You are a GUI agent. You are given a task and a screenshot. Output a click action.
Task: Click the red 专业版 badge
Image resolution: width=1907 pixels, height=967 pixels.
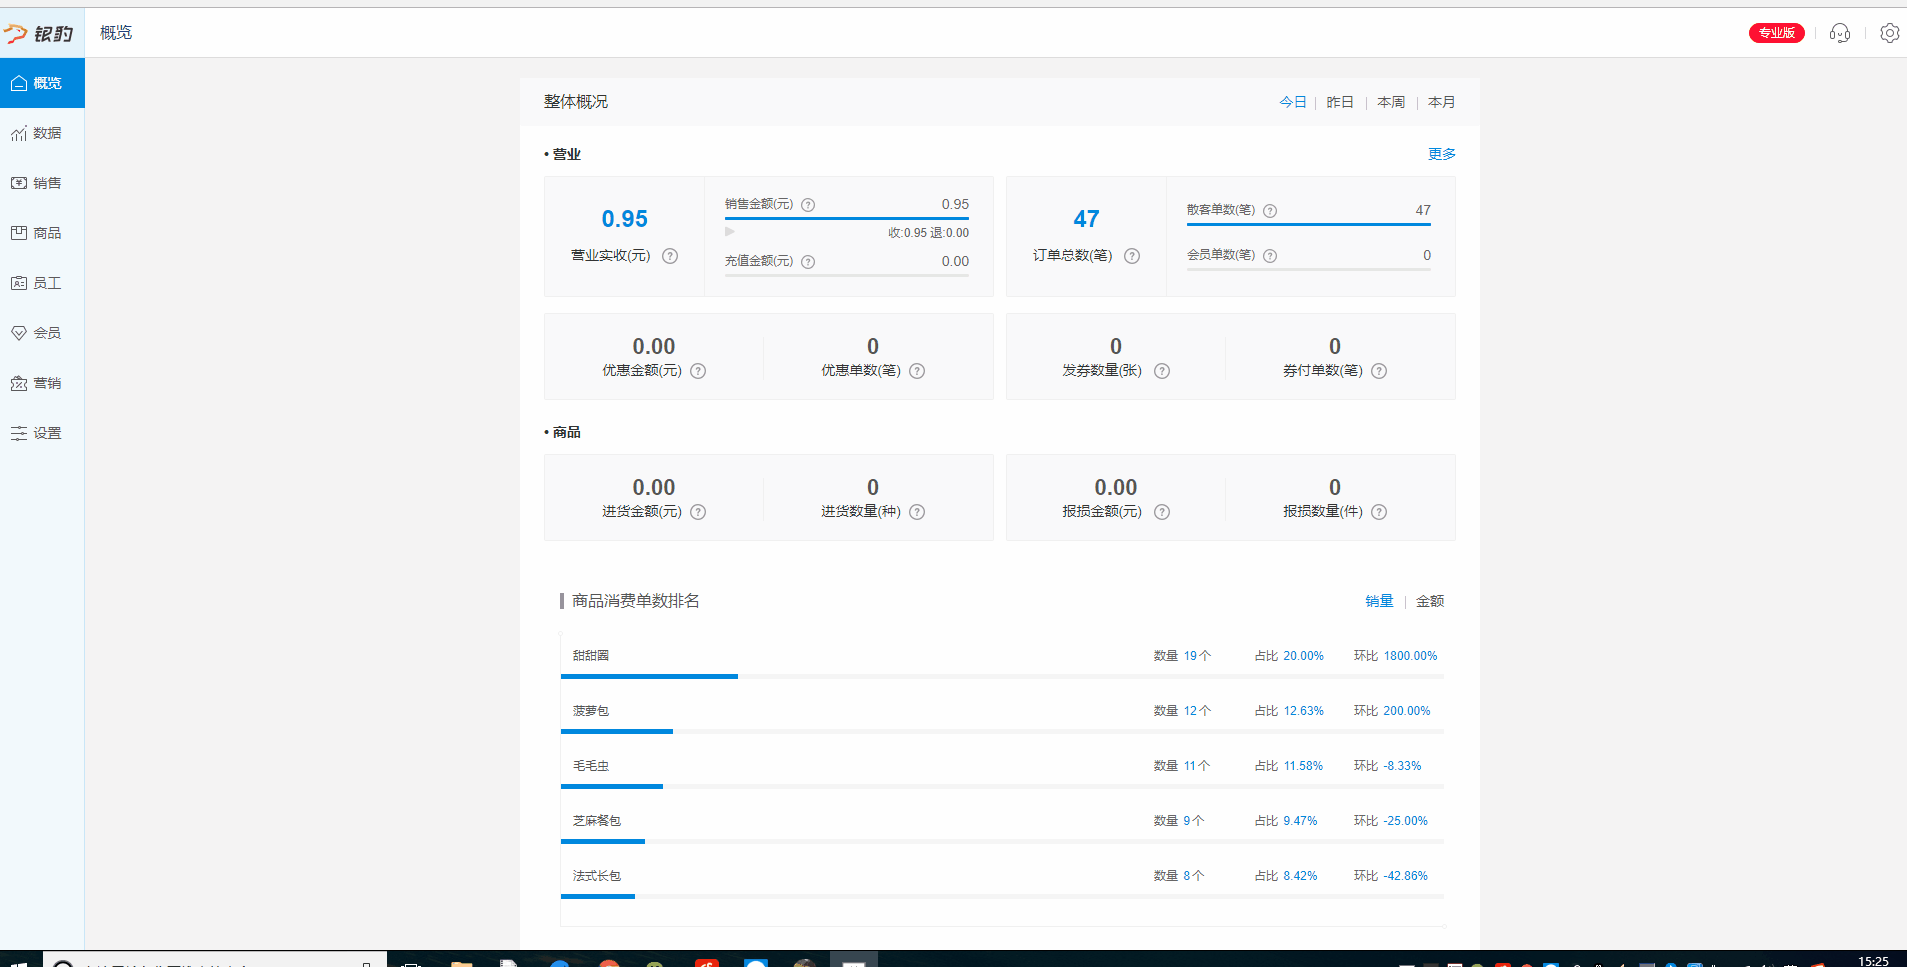tap(1776, 33)
